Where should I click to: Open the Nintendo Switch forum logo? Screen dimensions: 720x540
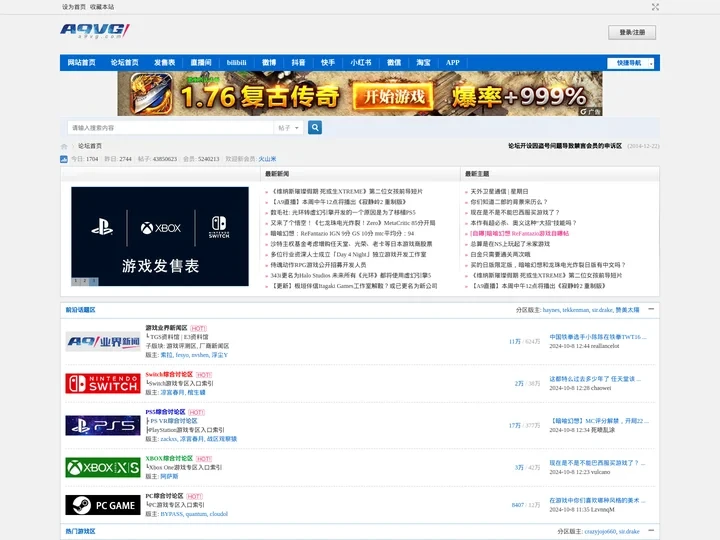(x=102, y=383)
